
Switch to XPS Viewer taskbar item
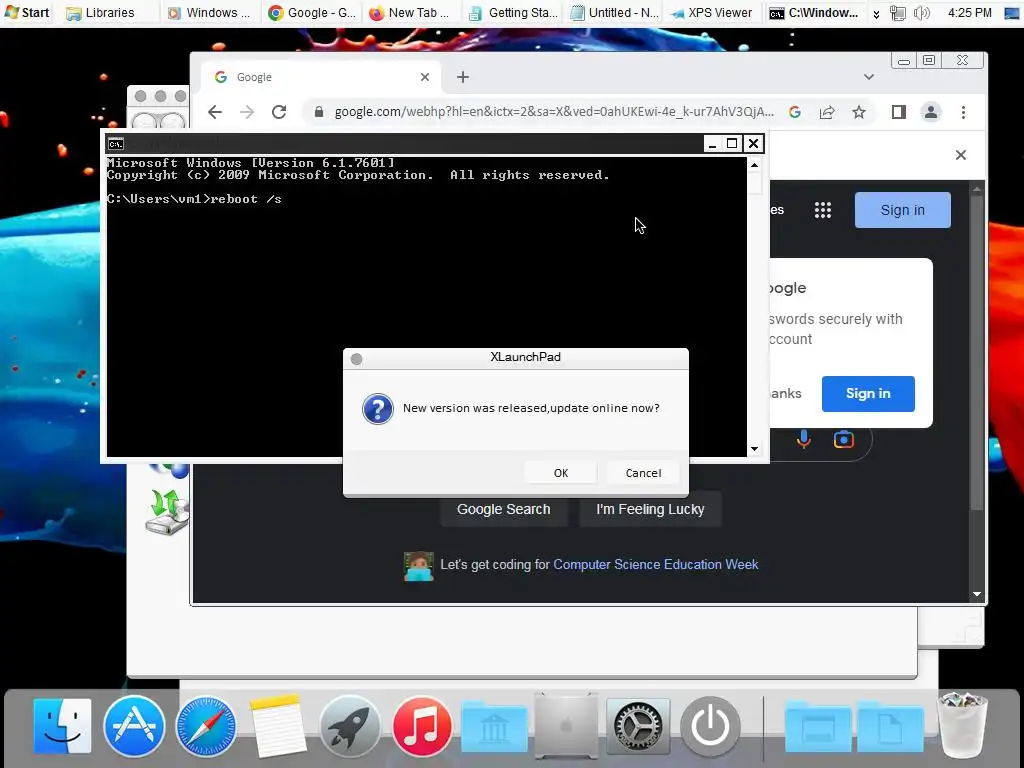click(x=714, y=12)
